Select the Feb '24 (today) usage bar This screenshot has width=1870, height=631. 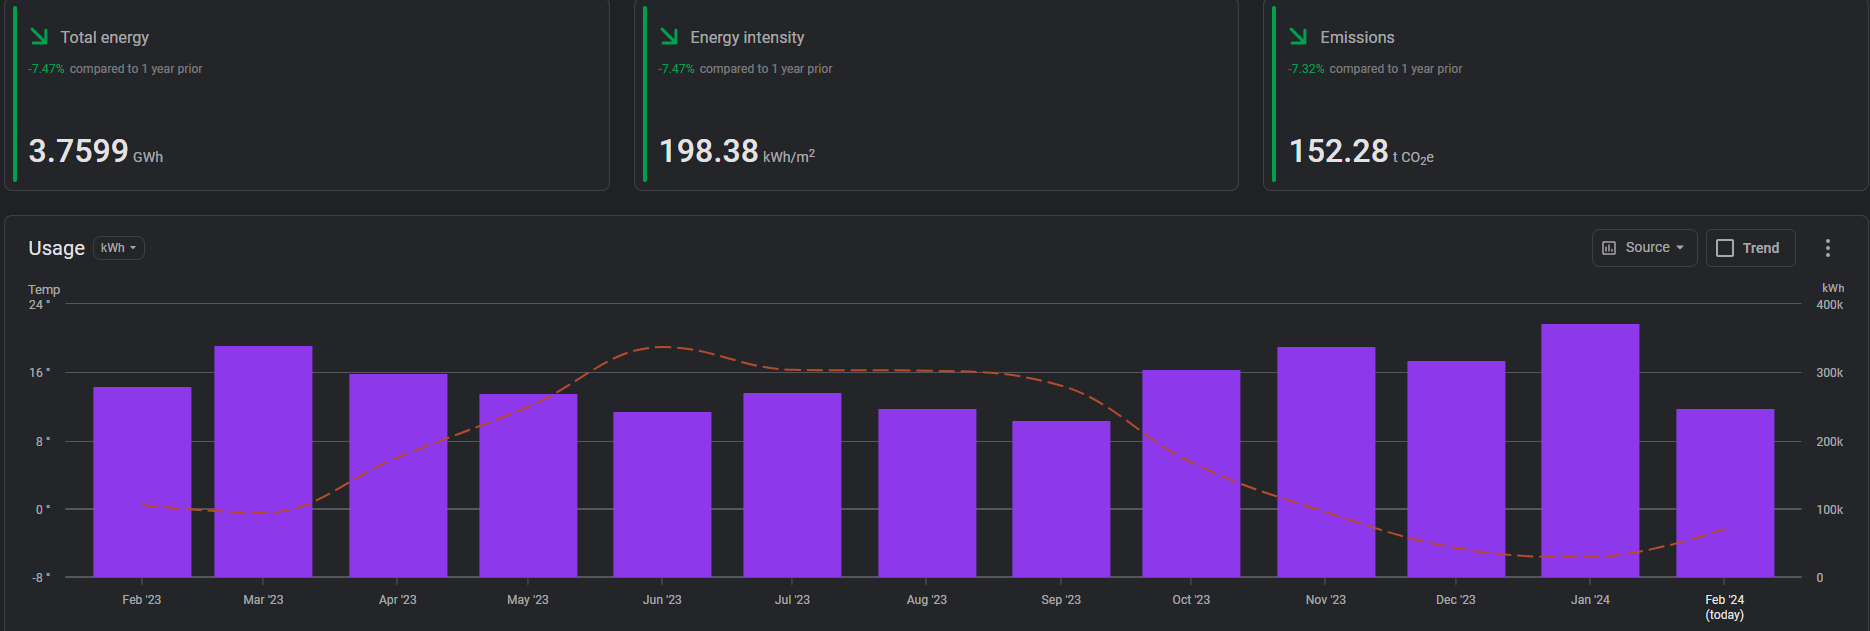click(x=1725, y=493)
